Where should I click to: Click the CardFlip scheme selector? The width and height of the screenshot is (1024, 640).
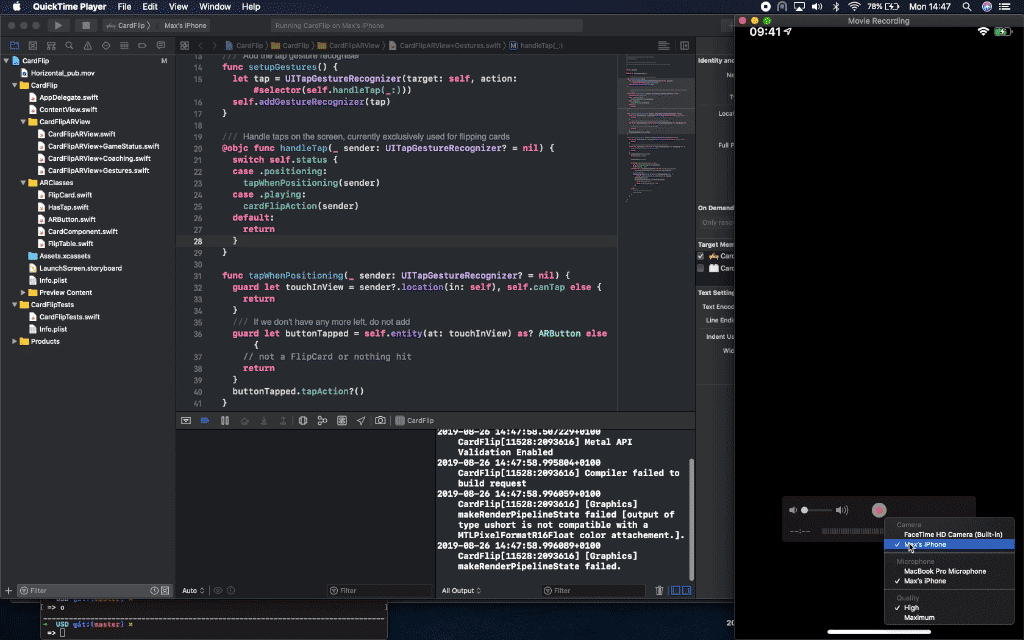[127, 25]
